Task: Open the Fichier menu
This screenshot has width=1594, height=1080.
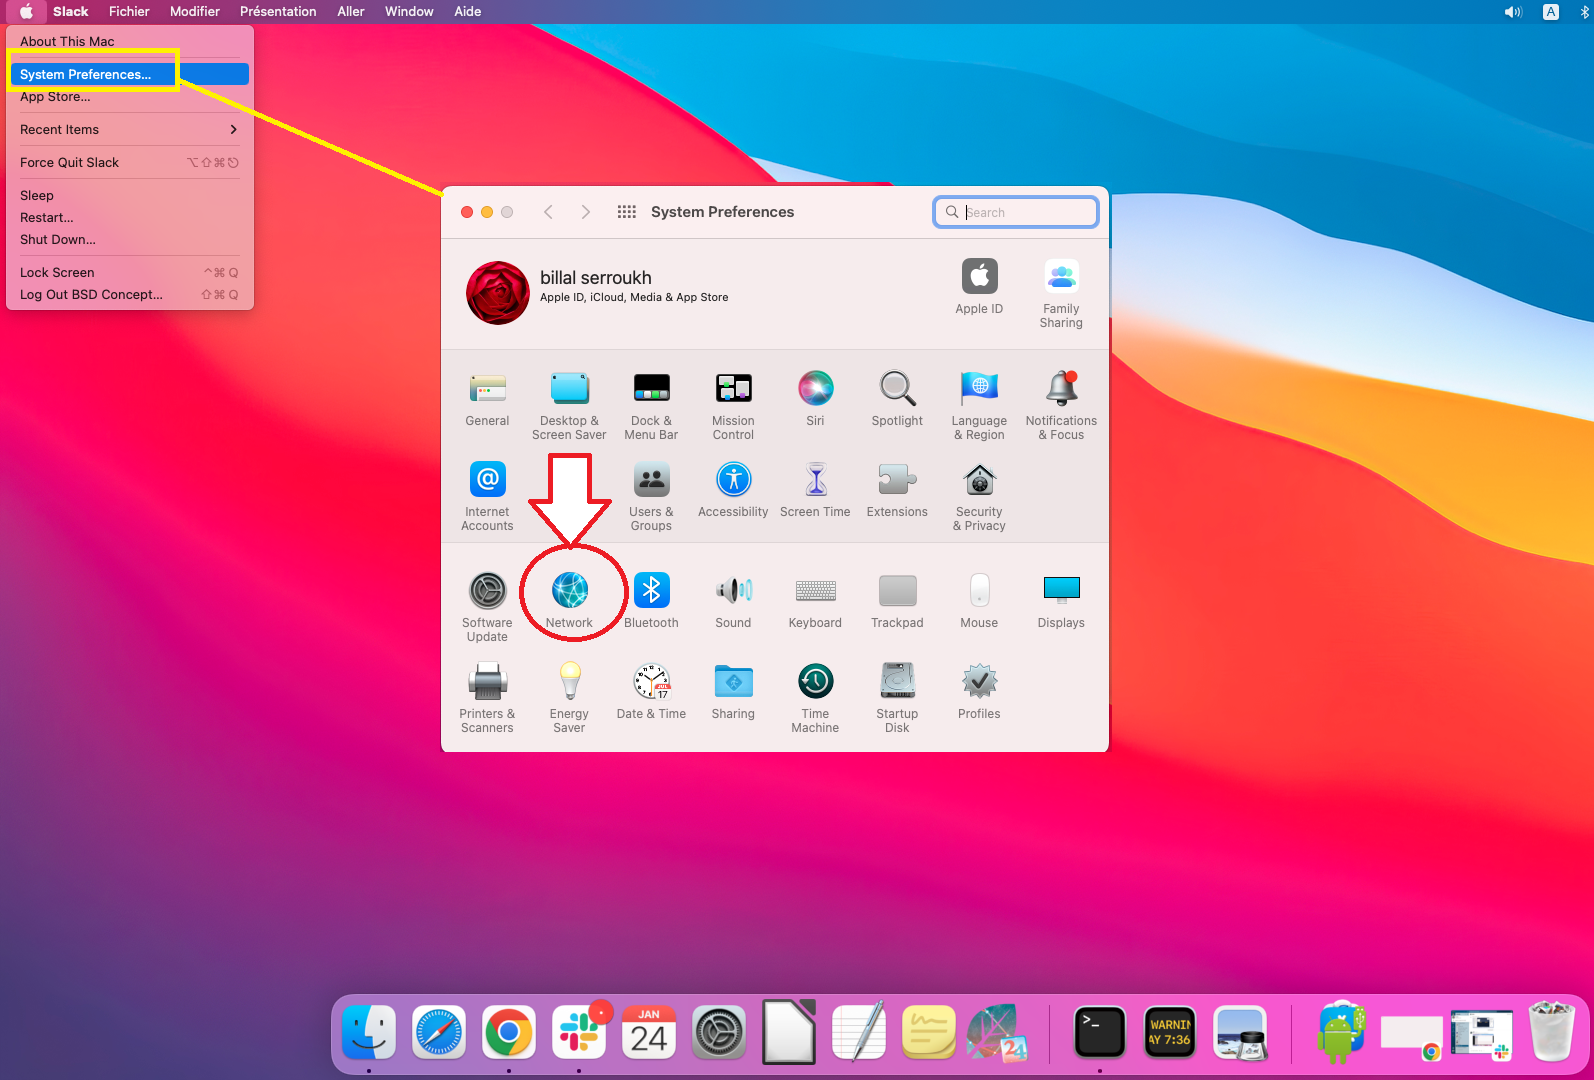Action: pyautogui.click(x=129, y=12)
